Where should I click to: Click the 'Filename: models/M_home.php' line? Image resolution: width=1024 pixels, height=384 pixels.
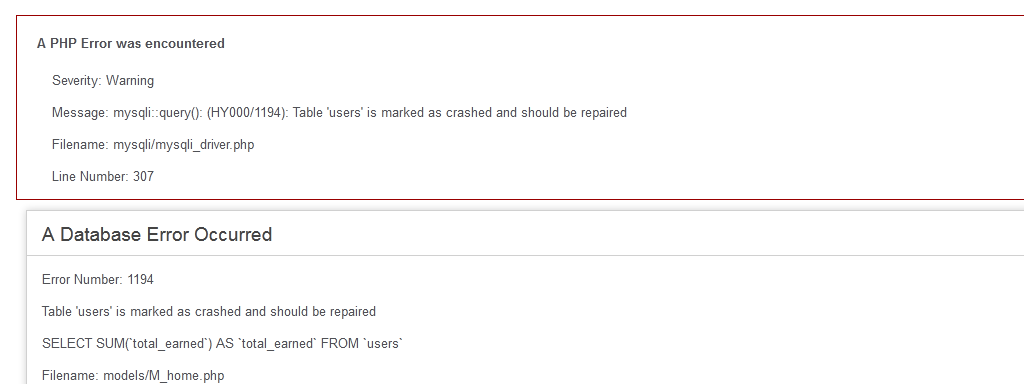point(133,376)
